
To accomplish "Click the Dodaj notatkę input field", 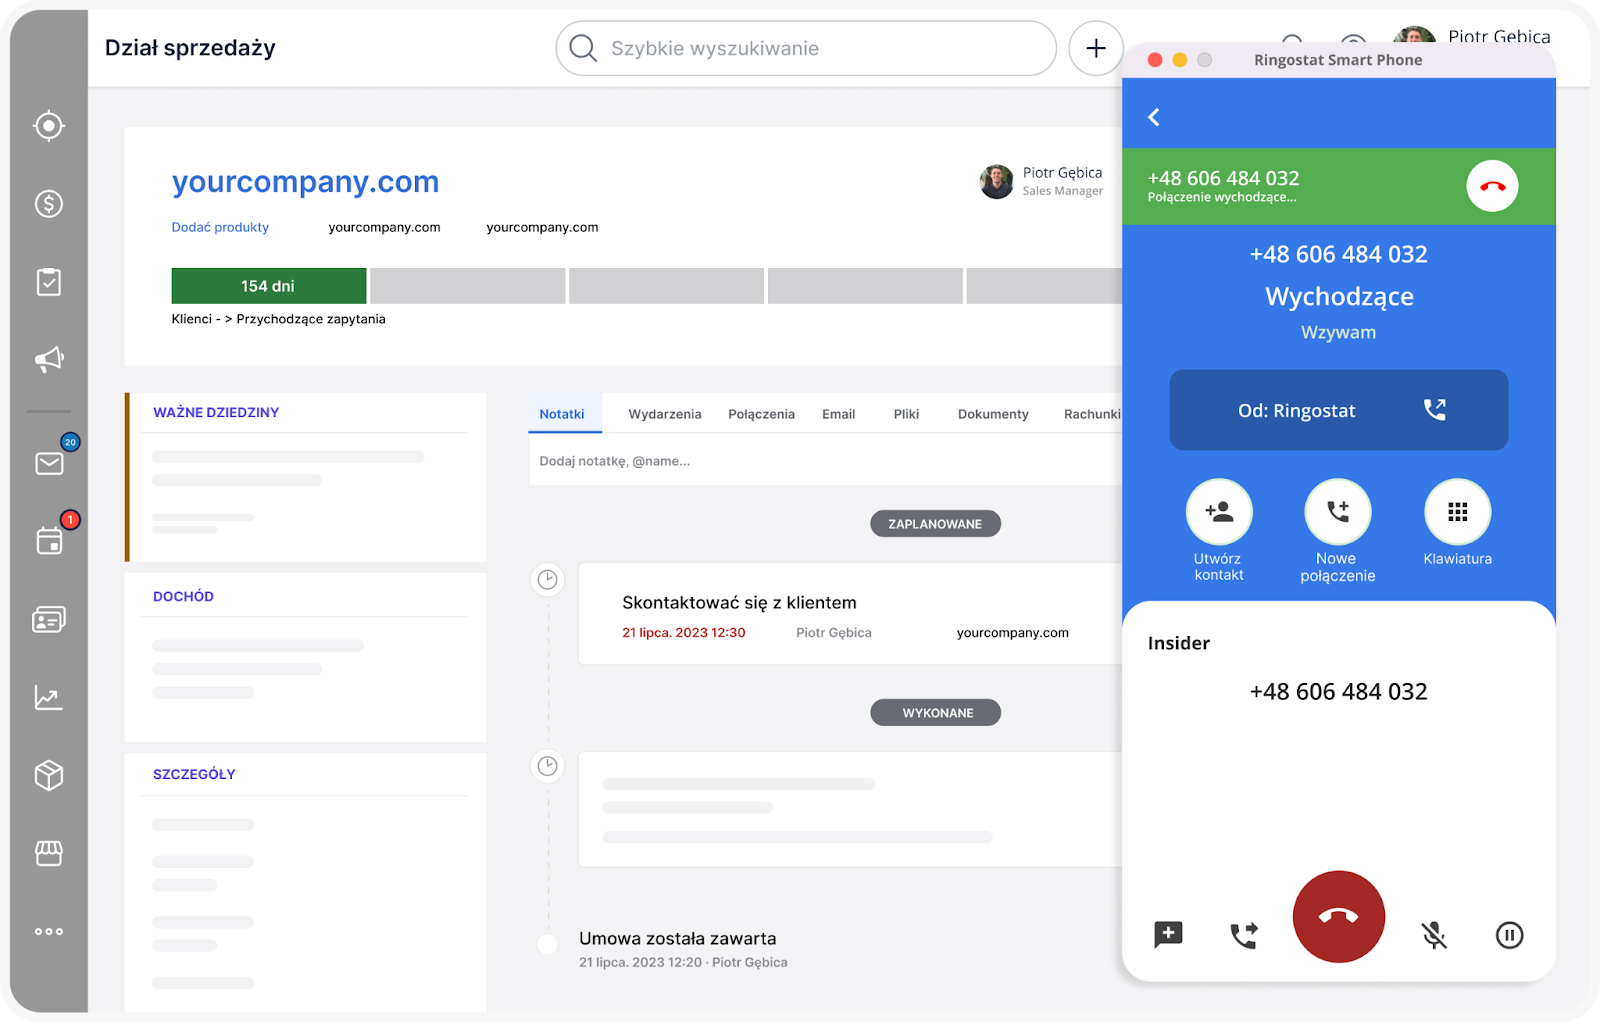I will click(x=826, y=461).
